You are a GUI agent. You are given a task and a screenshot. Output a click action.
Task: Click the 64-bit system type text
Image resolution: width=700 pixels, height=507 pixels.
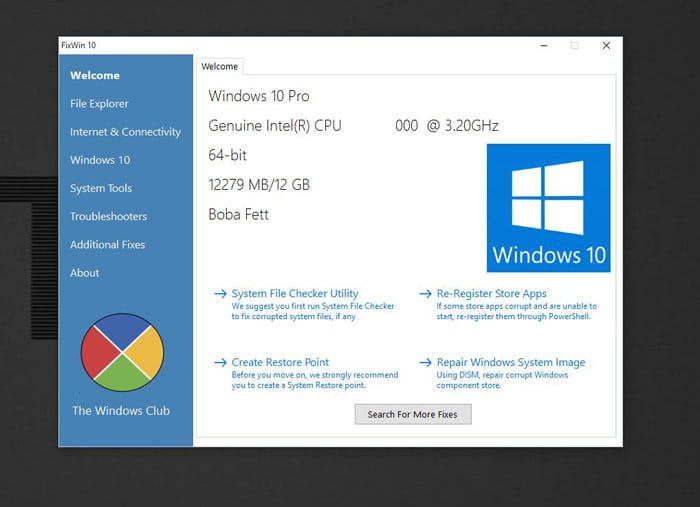pos(227,155)
